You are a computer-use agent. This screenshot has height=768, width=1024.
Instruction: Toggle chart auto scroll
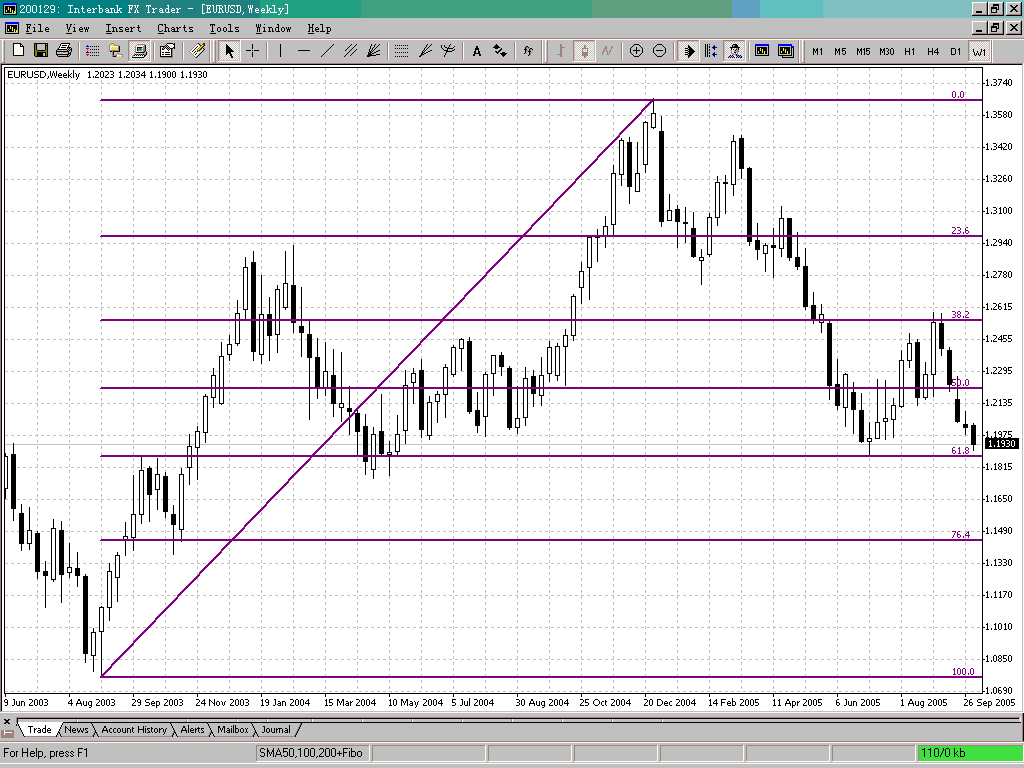690,51
